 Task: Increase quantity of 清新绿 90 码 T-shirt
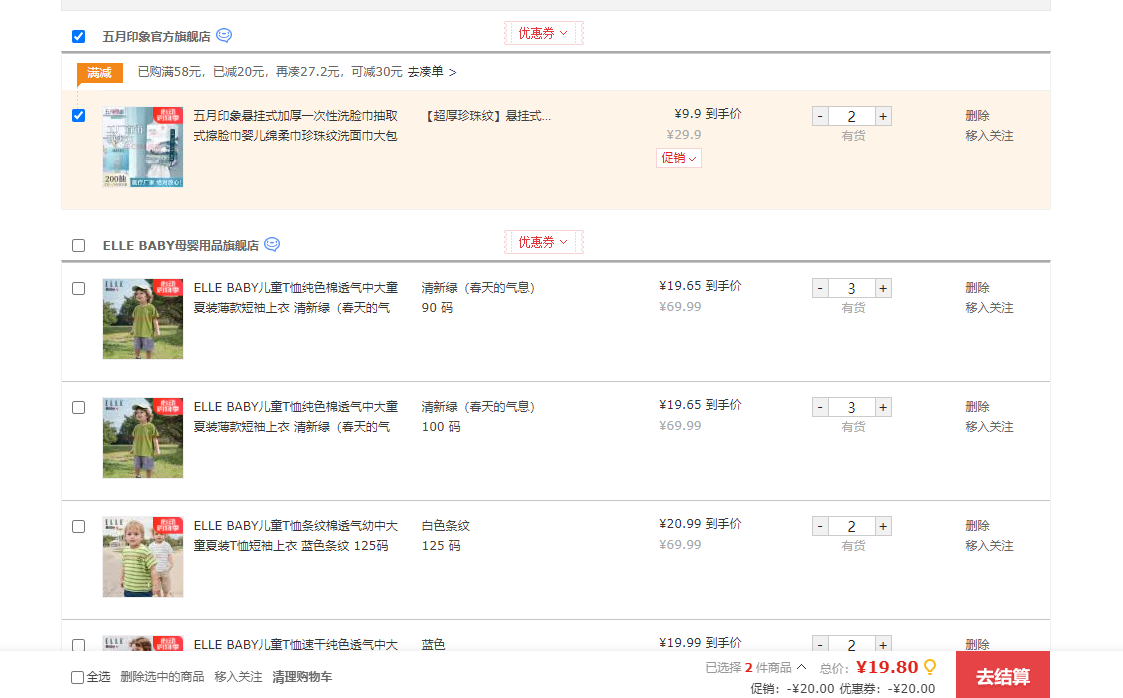(x=883, y=288)
